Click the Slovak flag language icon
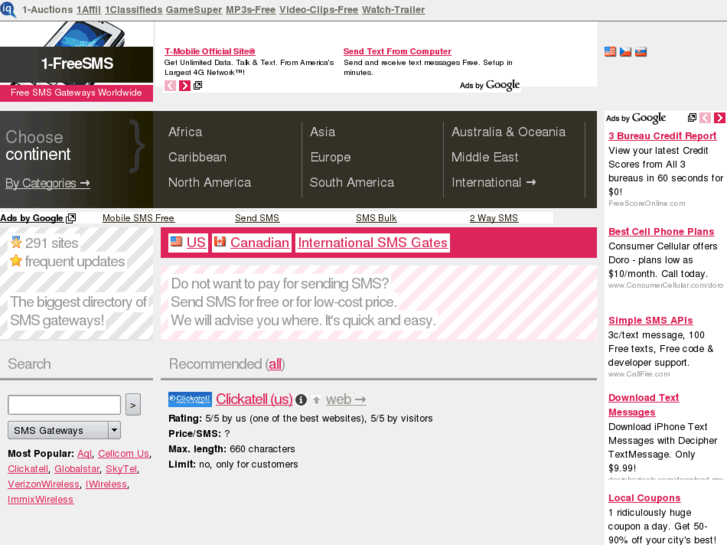727x545 pixels. point(641,51)
